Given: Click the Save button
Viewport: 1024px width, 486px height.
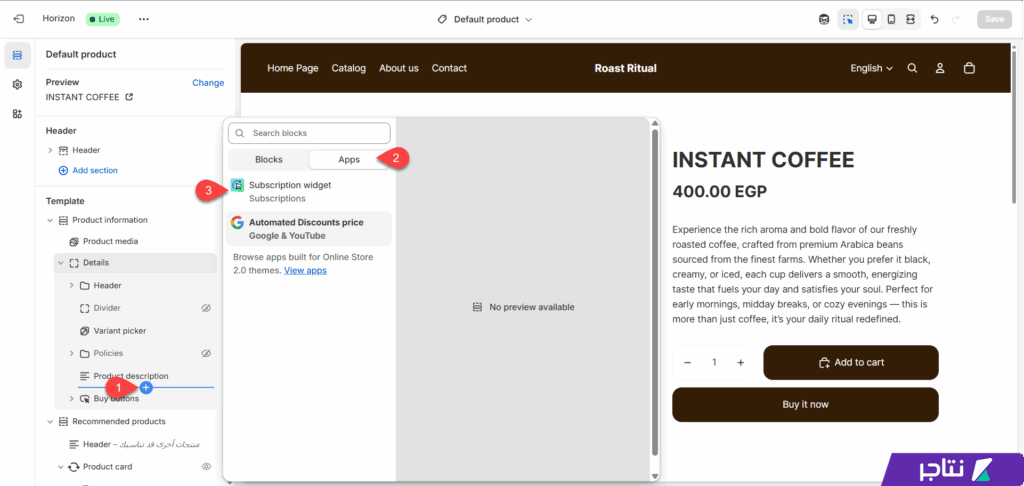Looking at the screenshot, I should coord(994,20).
